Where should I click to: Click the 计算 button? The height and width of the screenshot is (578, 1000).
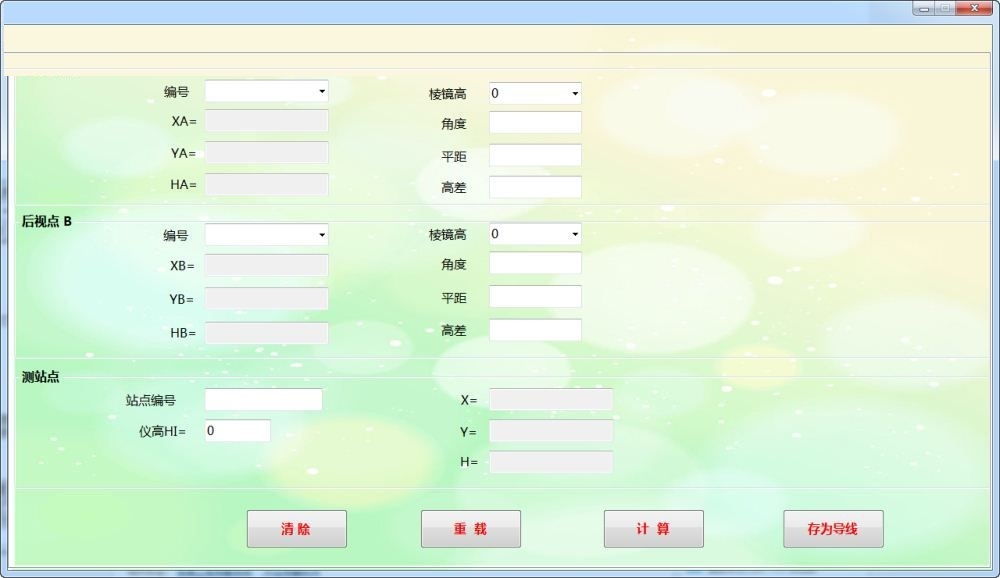coord(654,529)
